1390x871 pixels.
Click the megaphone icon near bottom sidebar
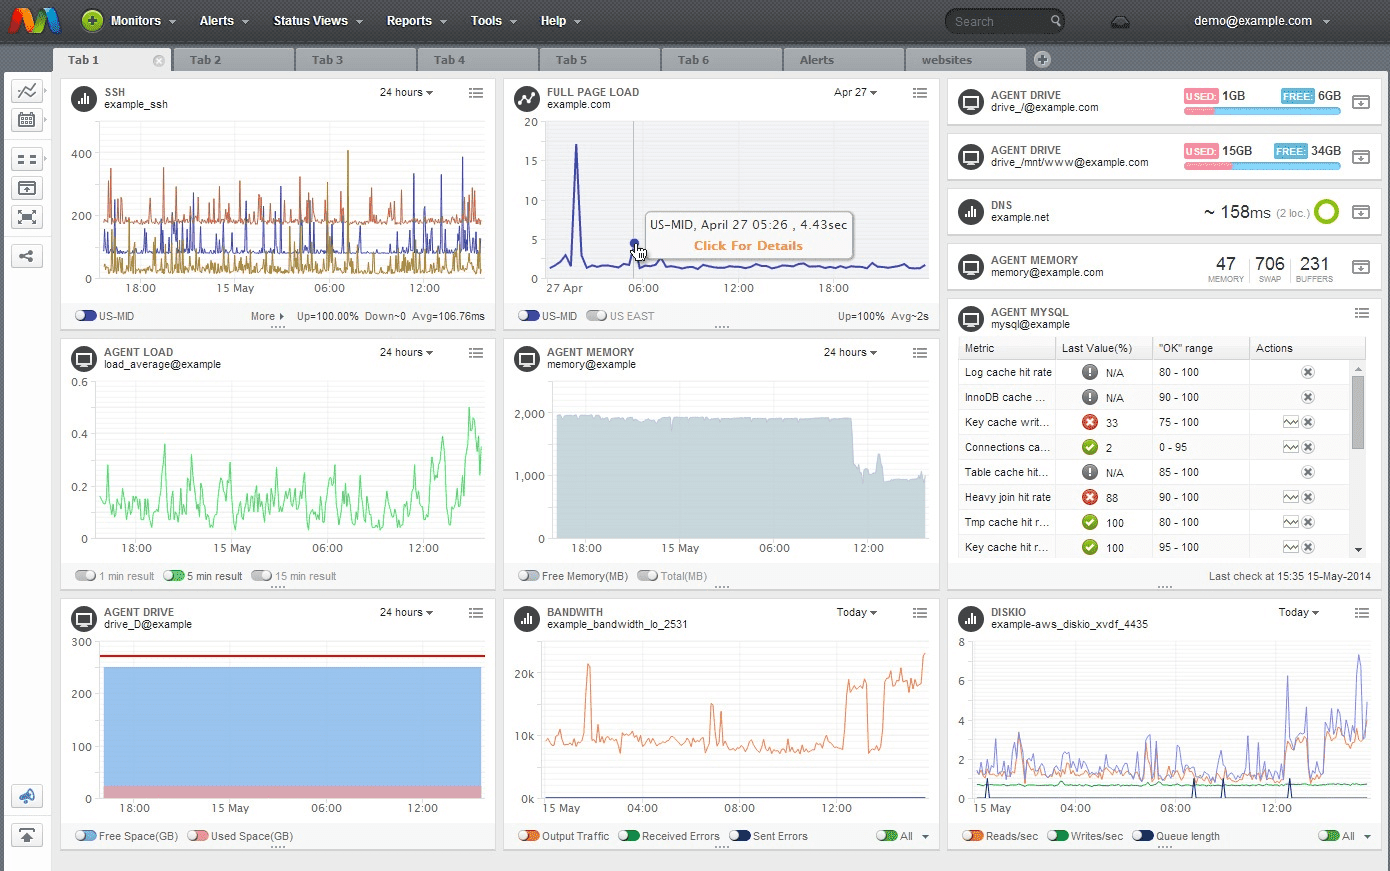[x=27, y=796]
